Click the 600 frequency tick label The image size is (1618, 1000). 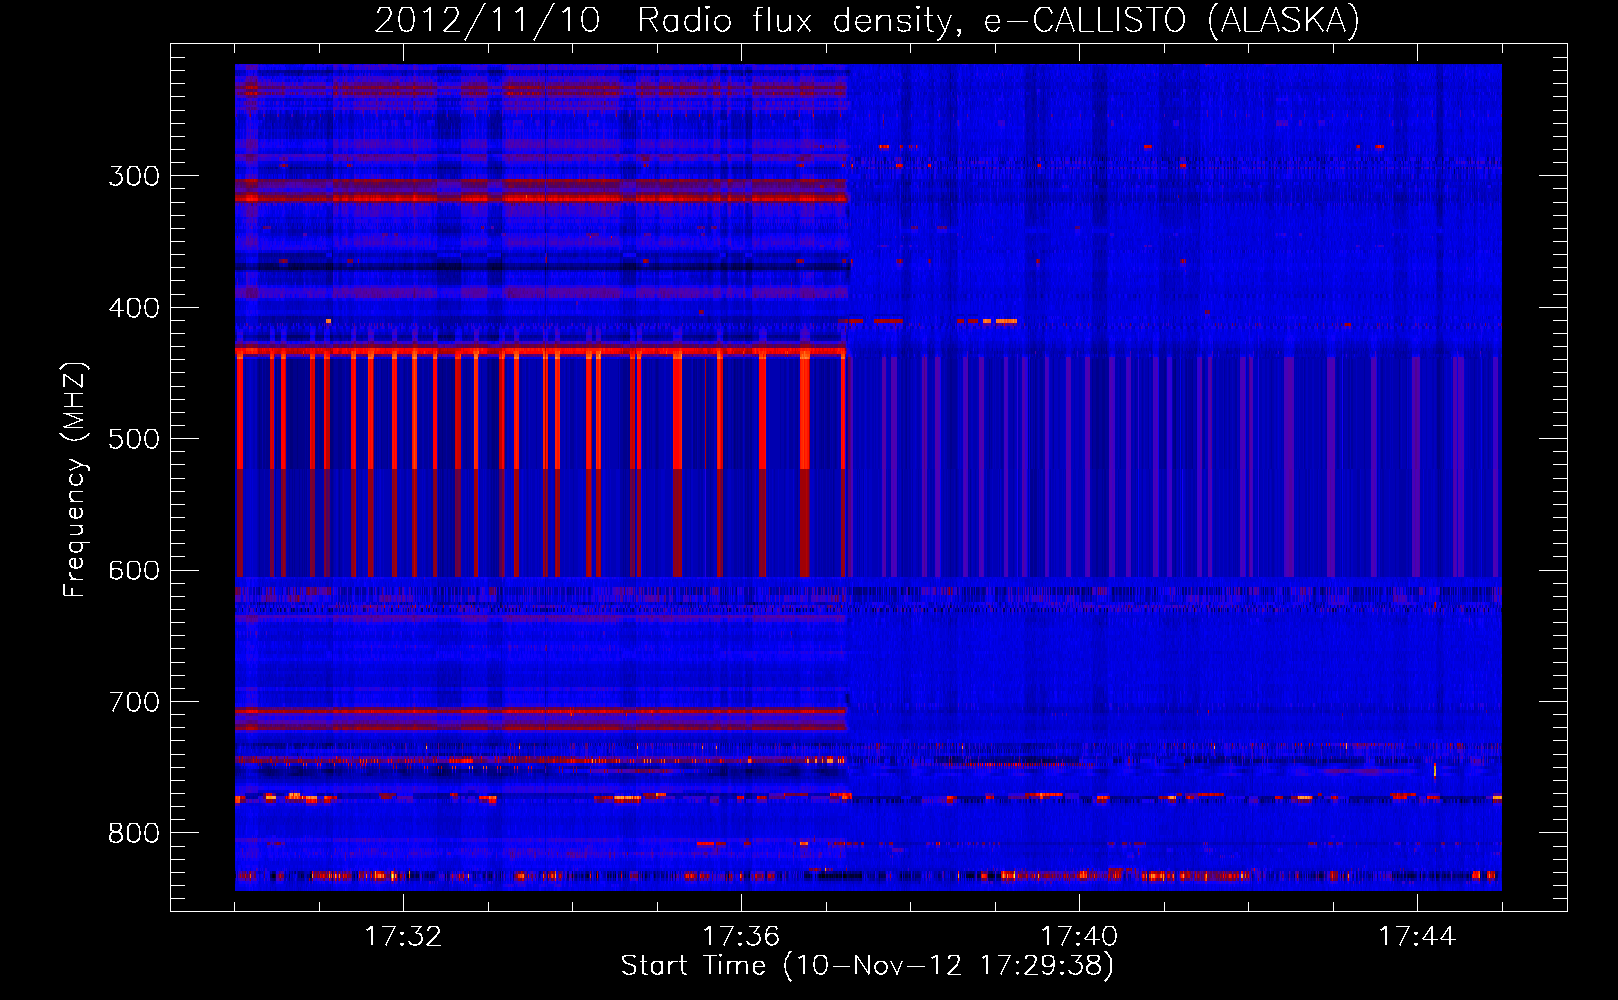pyautogui.click(x=135, y=571)
